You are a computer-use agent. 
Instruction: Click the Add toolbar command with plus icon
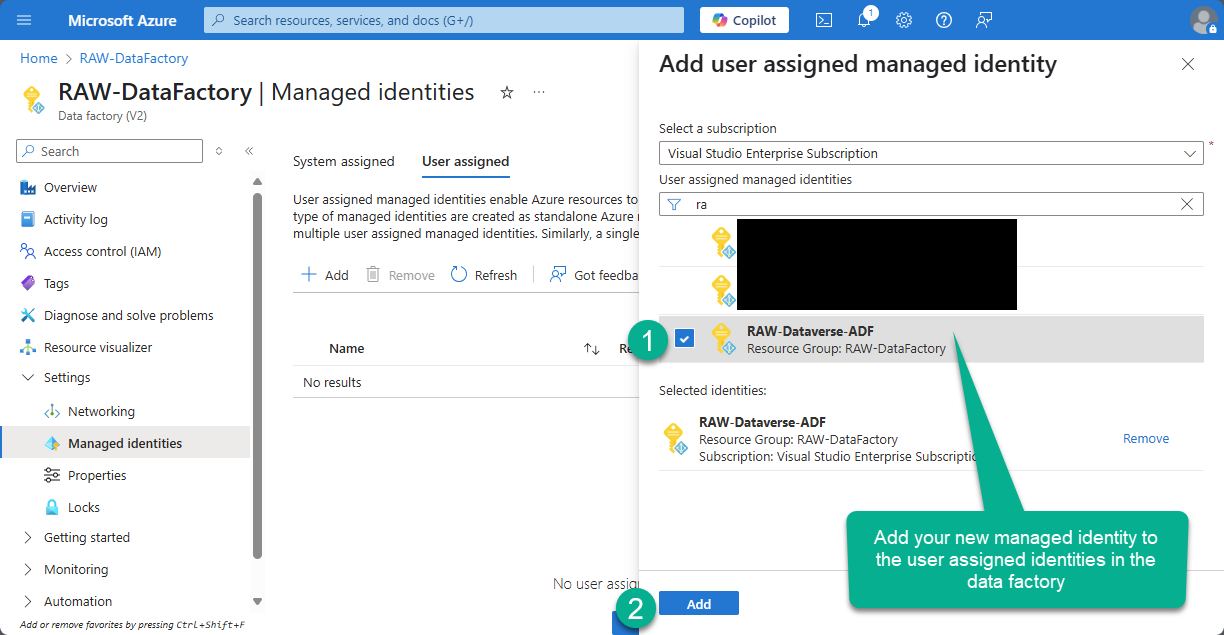(x=325, y=275)
